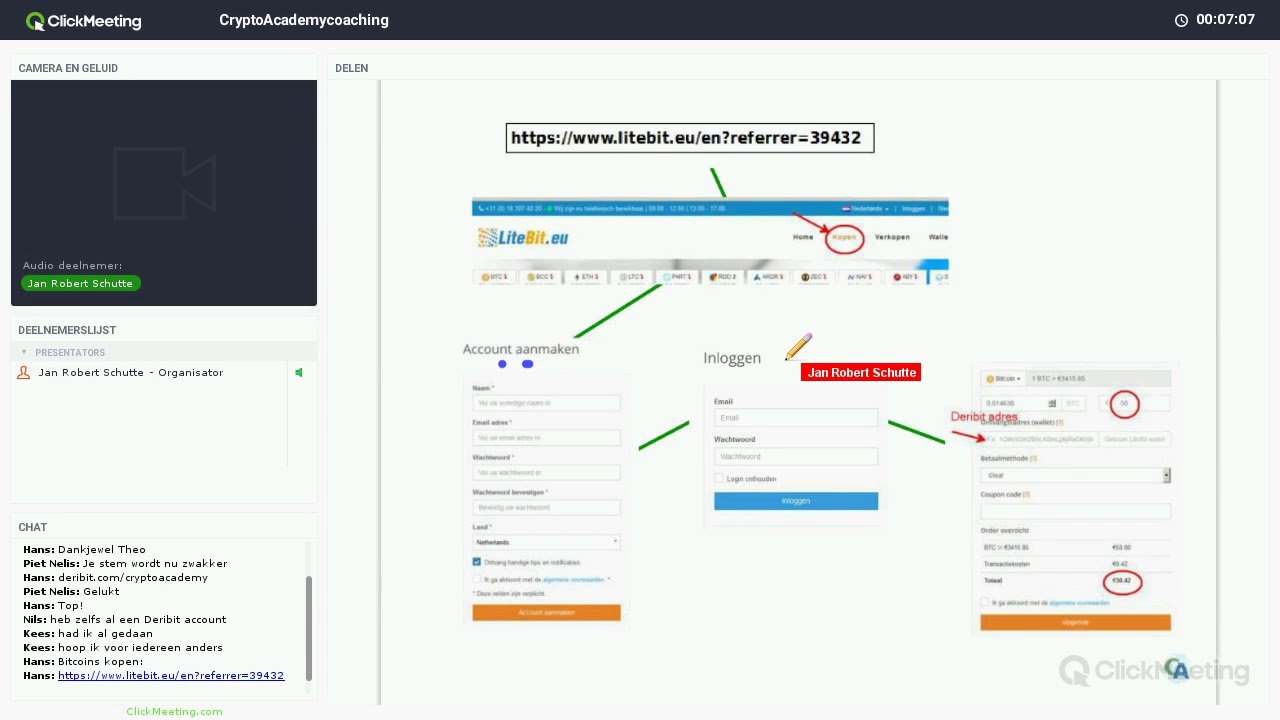Click the ClickMeeting logo in the header

(83, 20)
